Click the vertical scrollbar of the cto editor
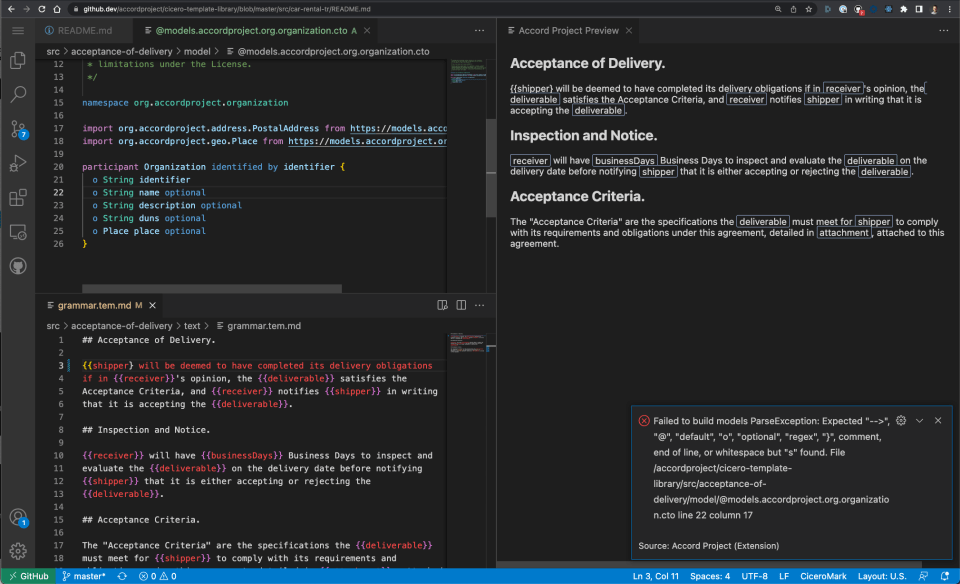 491,168
